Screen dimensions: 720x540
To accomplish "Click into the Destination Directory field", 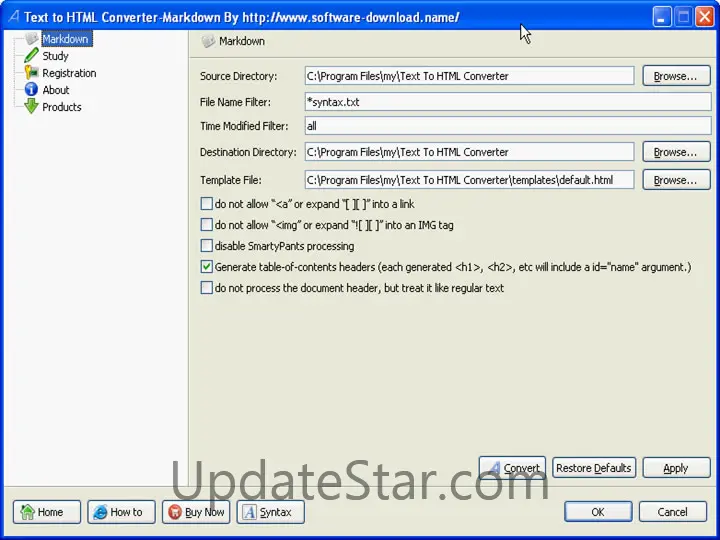I will tap(469, 152).
